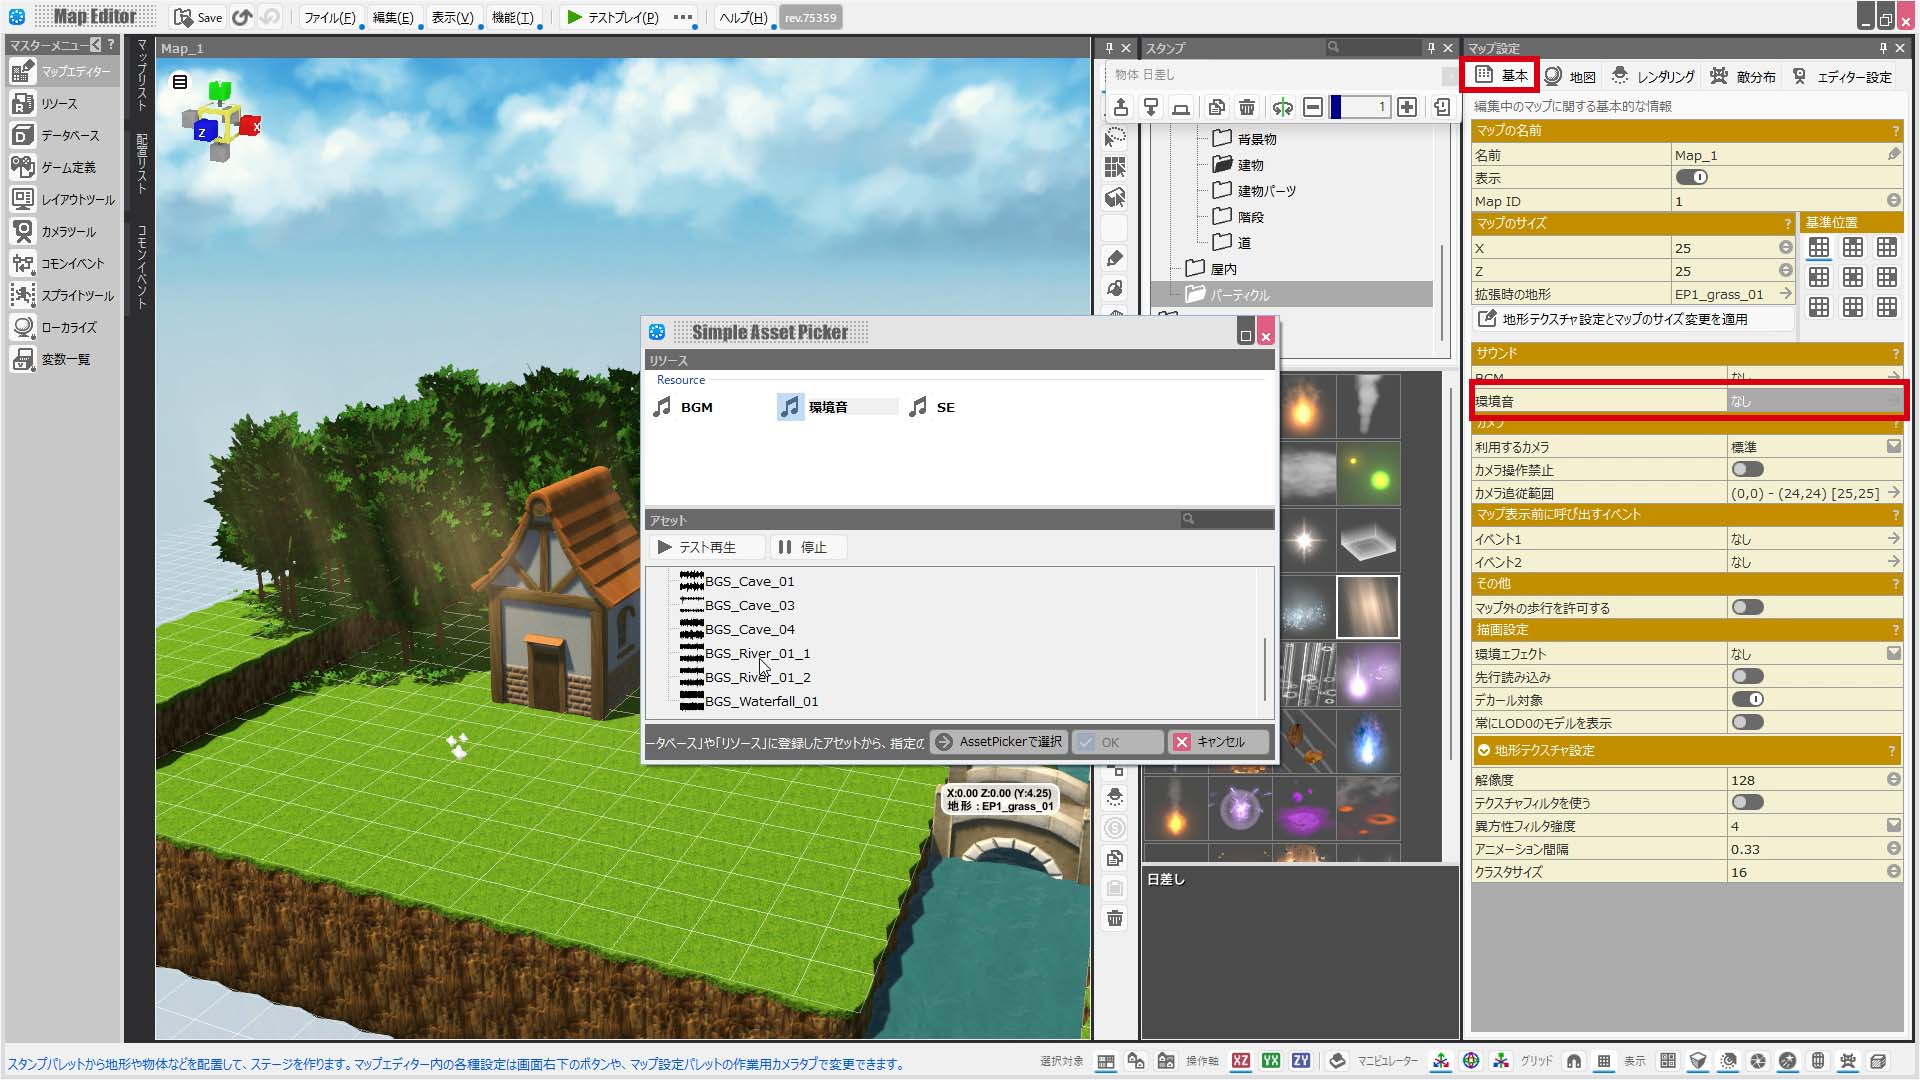Screen dimensions: 1920x1080
Task: Open the ヘルプ(H) menu
Action: tap(743, 17)
